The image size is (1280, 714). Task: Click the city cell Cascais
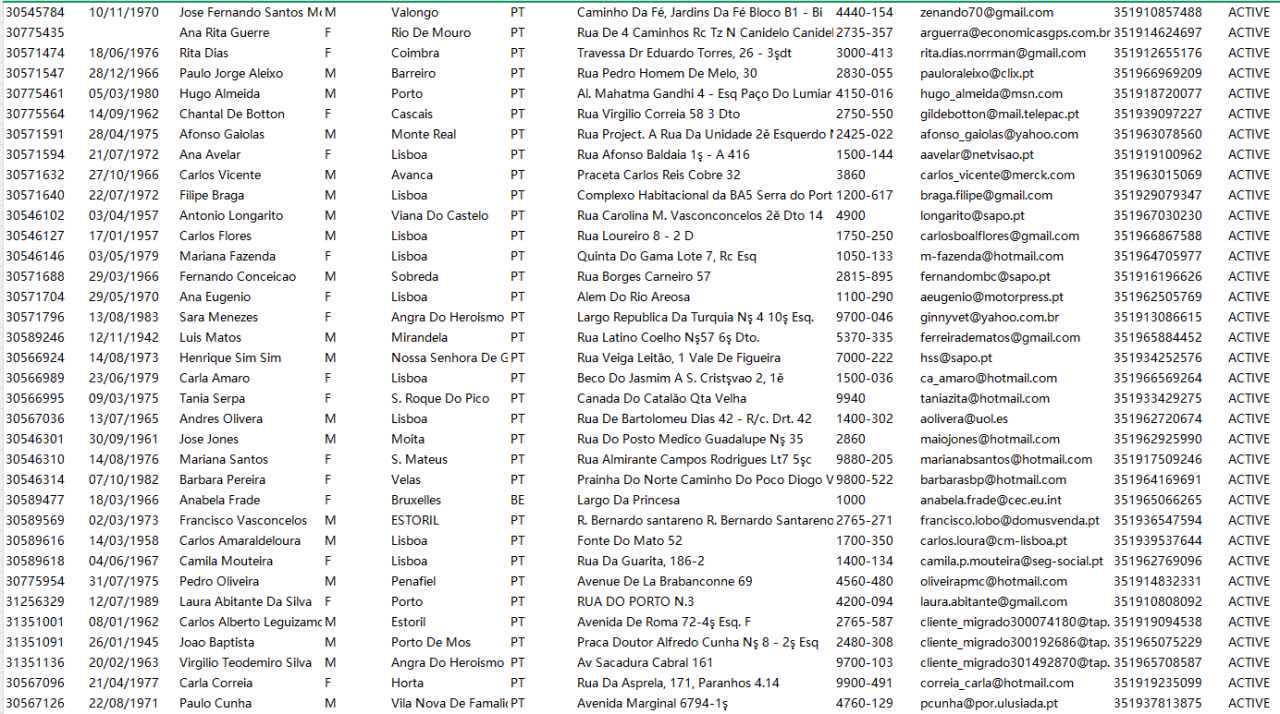pos(412,114)
